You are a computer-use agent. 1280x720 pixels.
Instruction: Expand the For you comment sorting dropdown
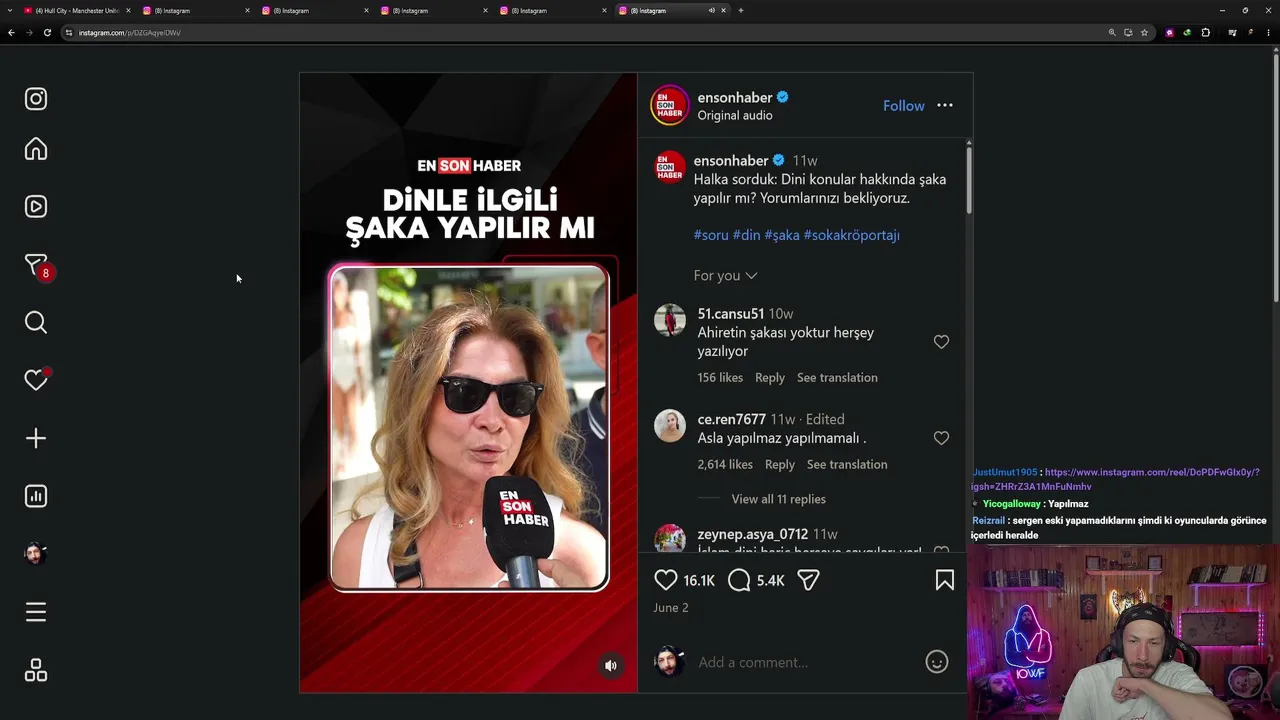click(x=725, y=275)
